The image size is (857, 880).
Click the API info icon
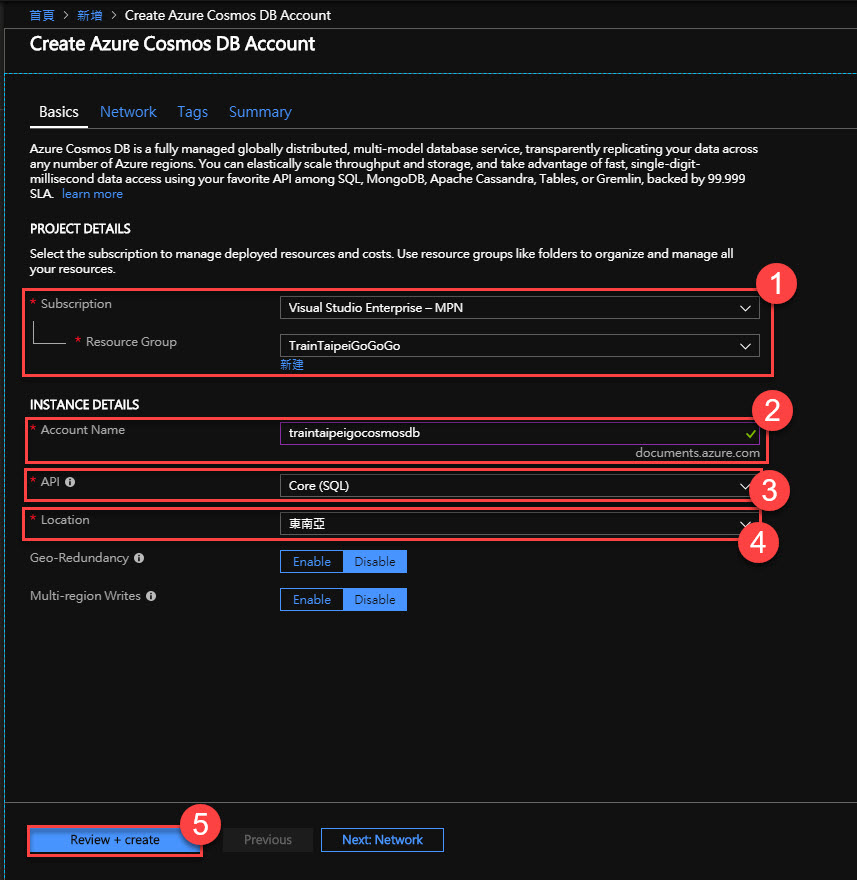(70, 482)
